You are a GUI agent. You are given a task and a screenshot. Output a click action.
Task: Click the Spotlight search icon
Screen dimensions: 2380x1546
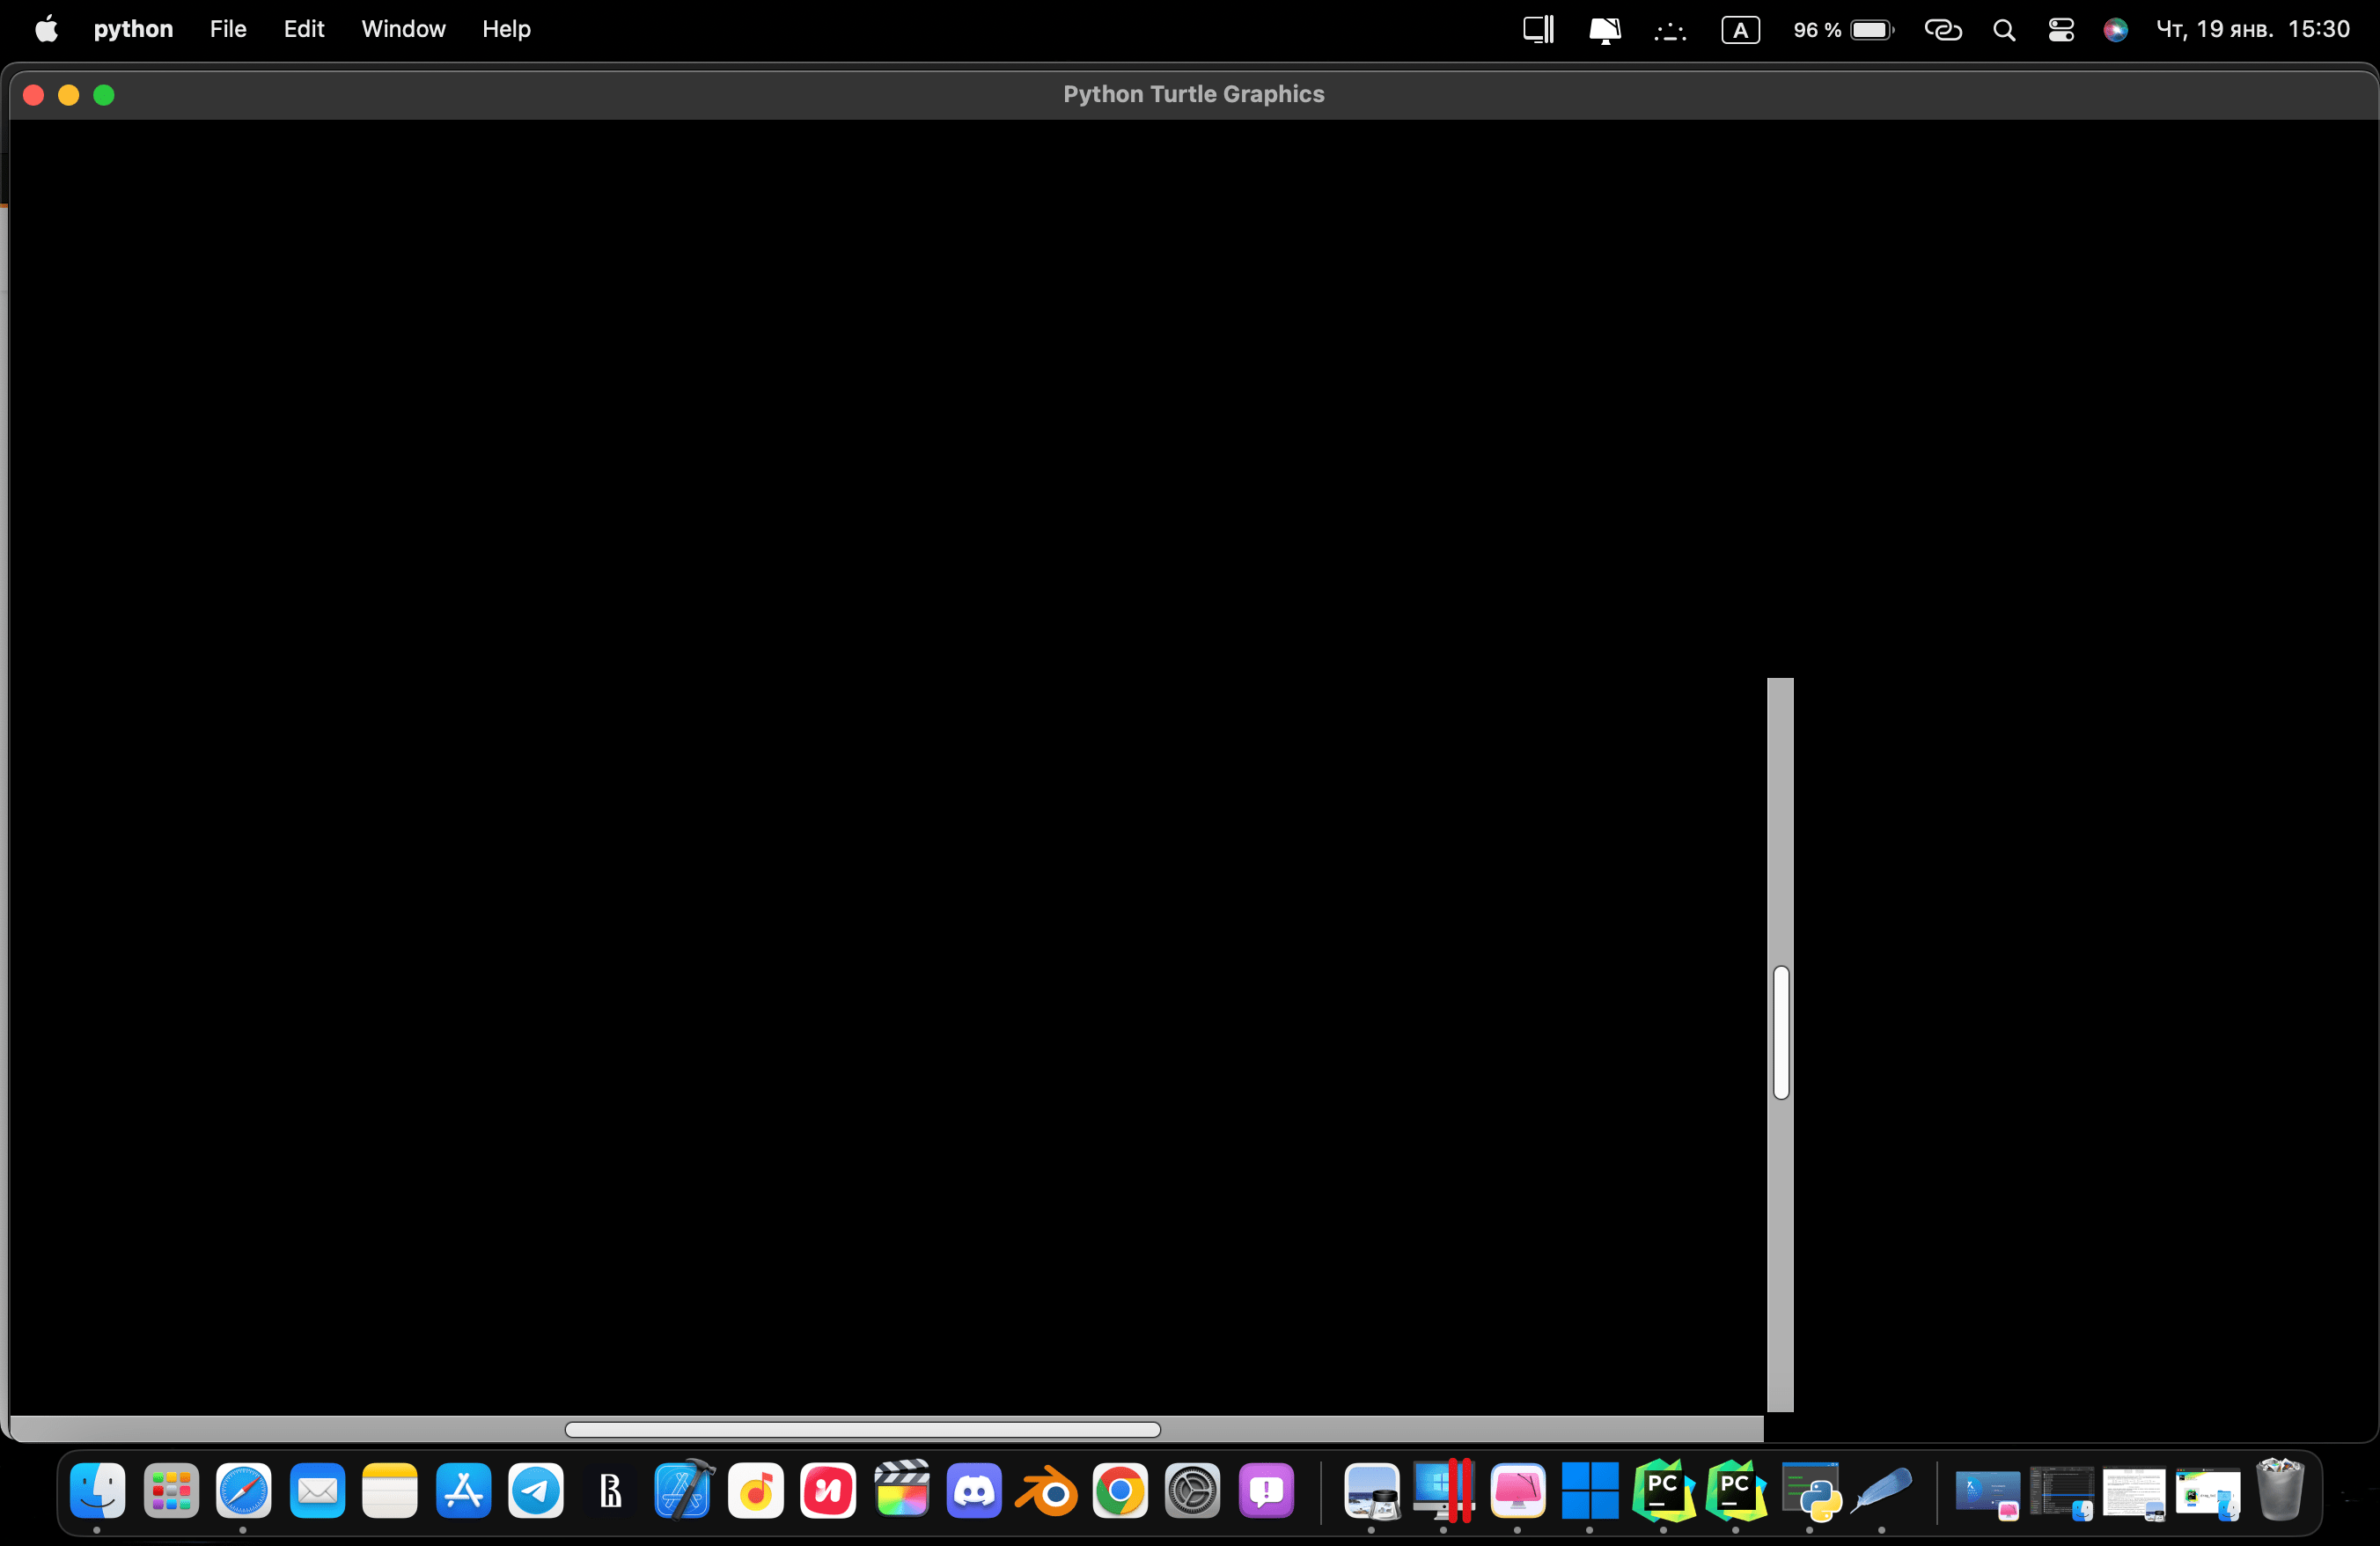[2004, 30]
